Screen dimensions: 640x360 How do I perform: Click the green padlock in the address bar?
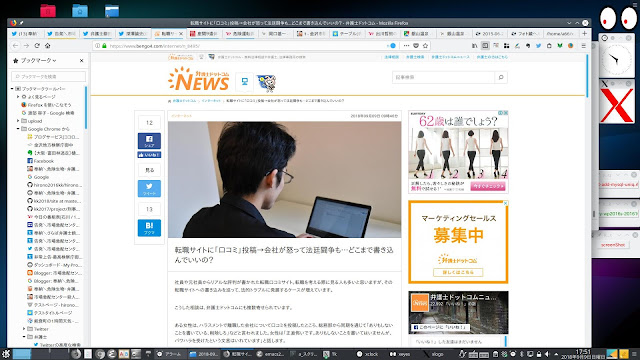coord(104,46)
